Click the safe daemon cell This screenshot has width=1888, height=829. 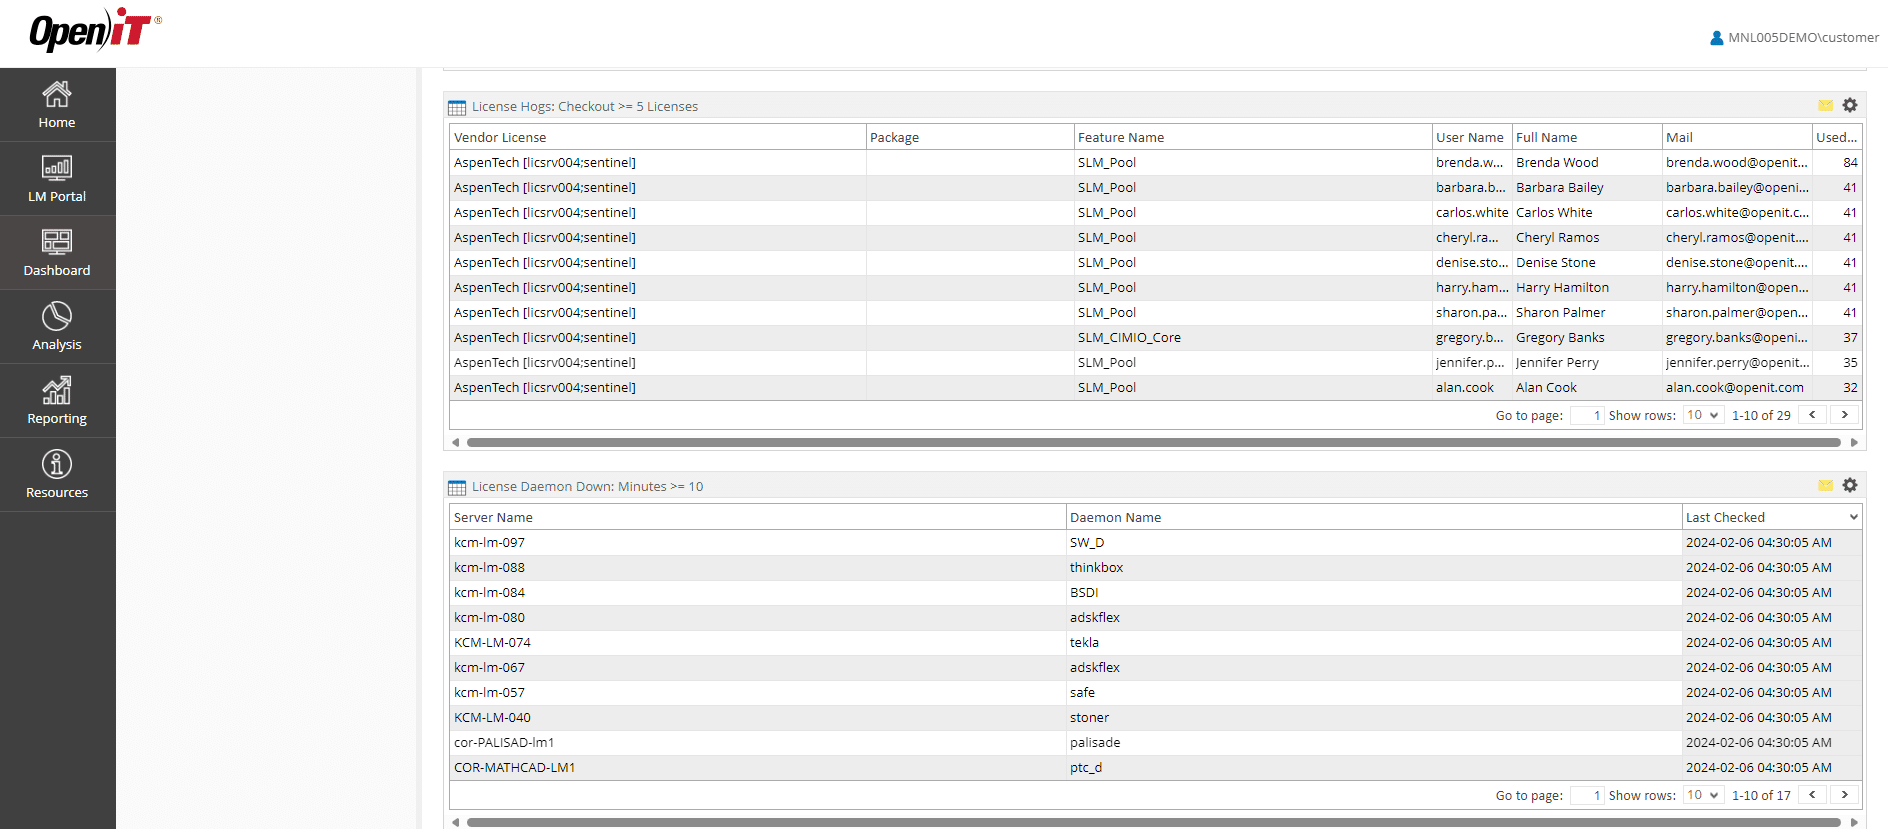click(x=1374, y=692)
